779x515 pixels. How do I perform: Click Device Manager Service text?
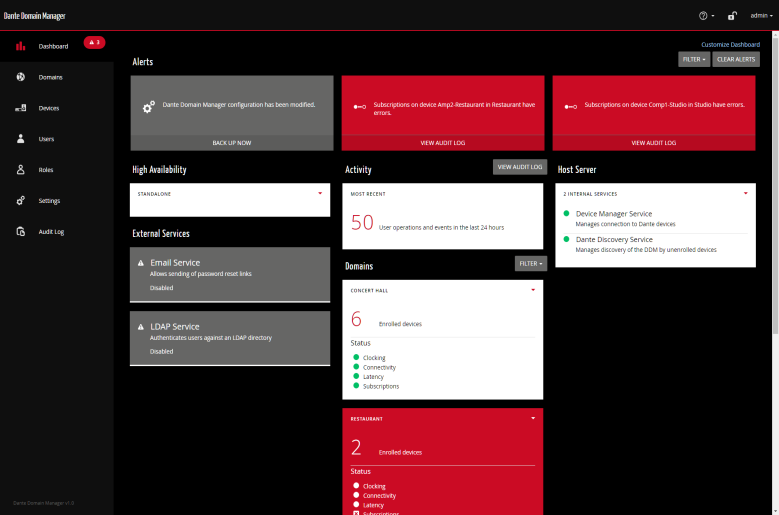click(x=614, y=214)
